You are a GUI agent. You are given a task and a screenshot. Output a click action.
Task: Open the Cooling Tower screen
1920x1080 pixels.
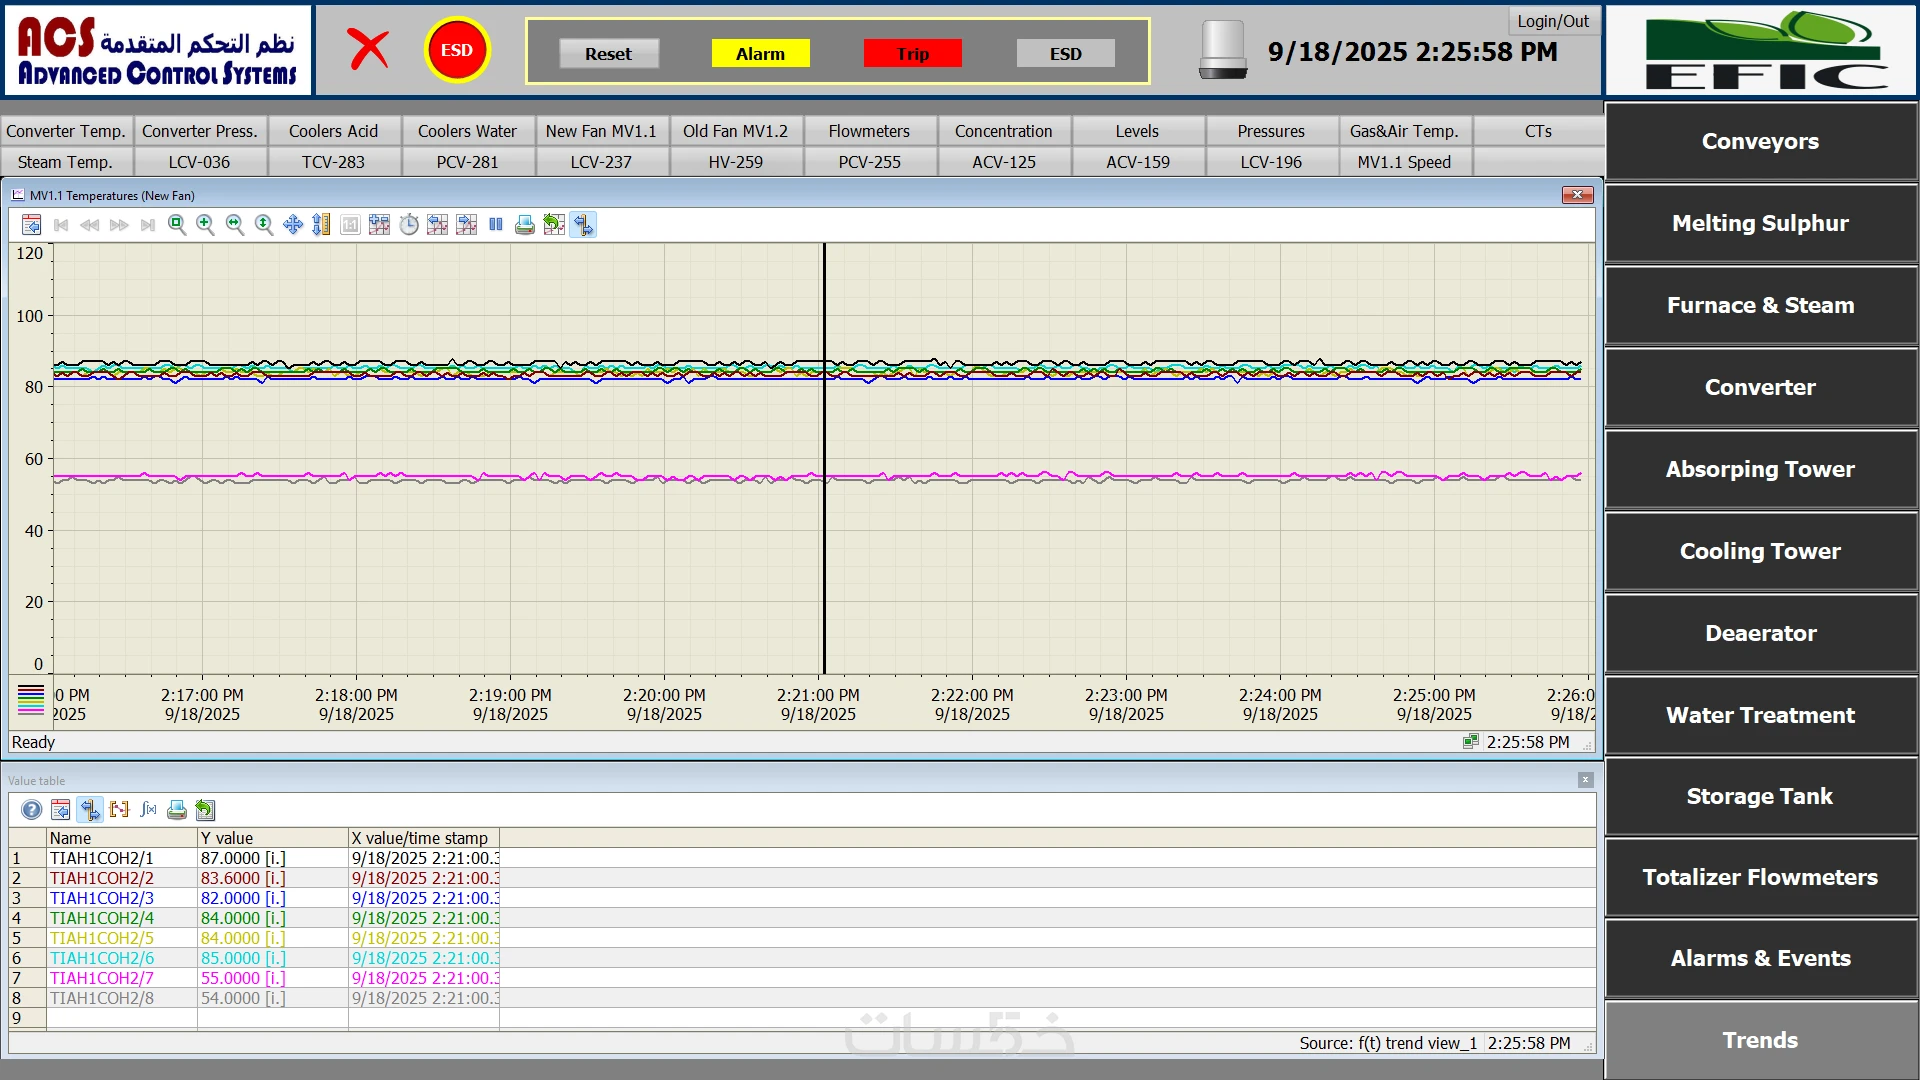click(x=1760, y=551)
